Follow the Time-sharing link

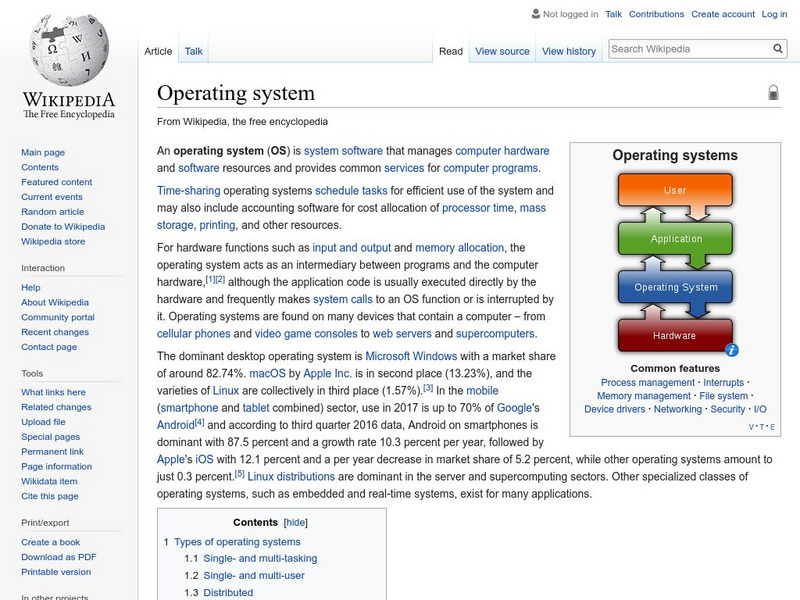click(x=189, y=190)
